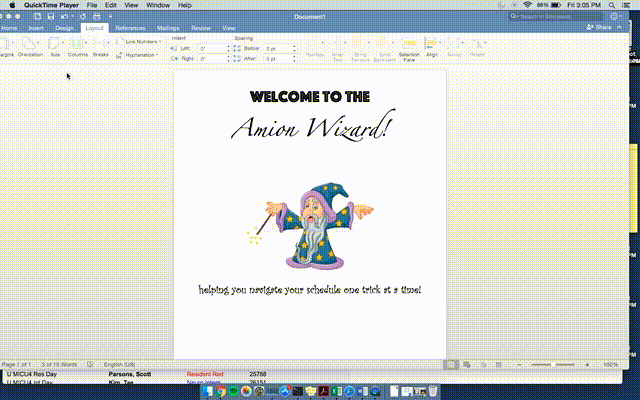640x400 pixels.
Task: Select the Print Layout view button
Action: pos(451,365)
